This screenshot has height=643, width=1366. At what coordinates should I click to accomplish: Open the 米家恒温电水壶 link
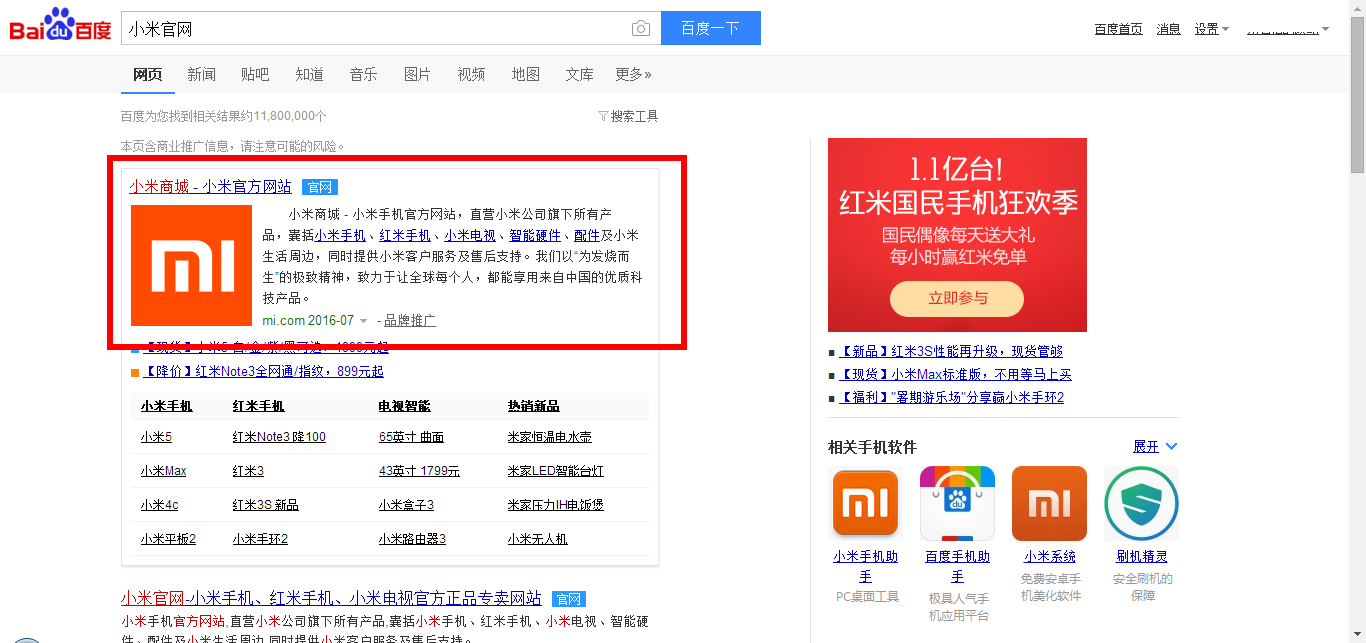pyautogui.click(x=549, y=437)
